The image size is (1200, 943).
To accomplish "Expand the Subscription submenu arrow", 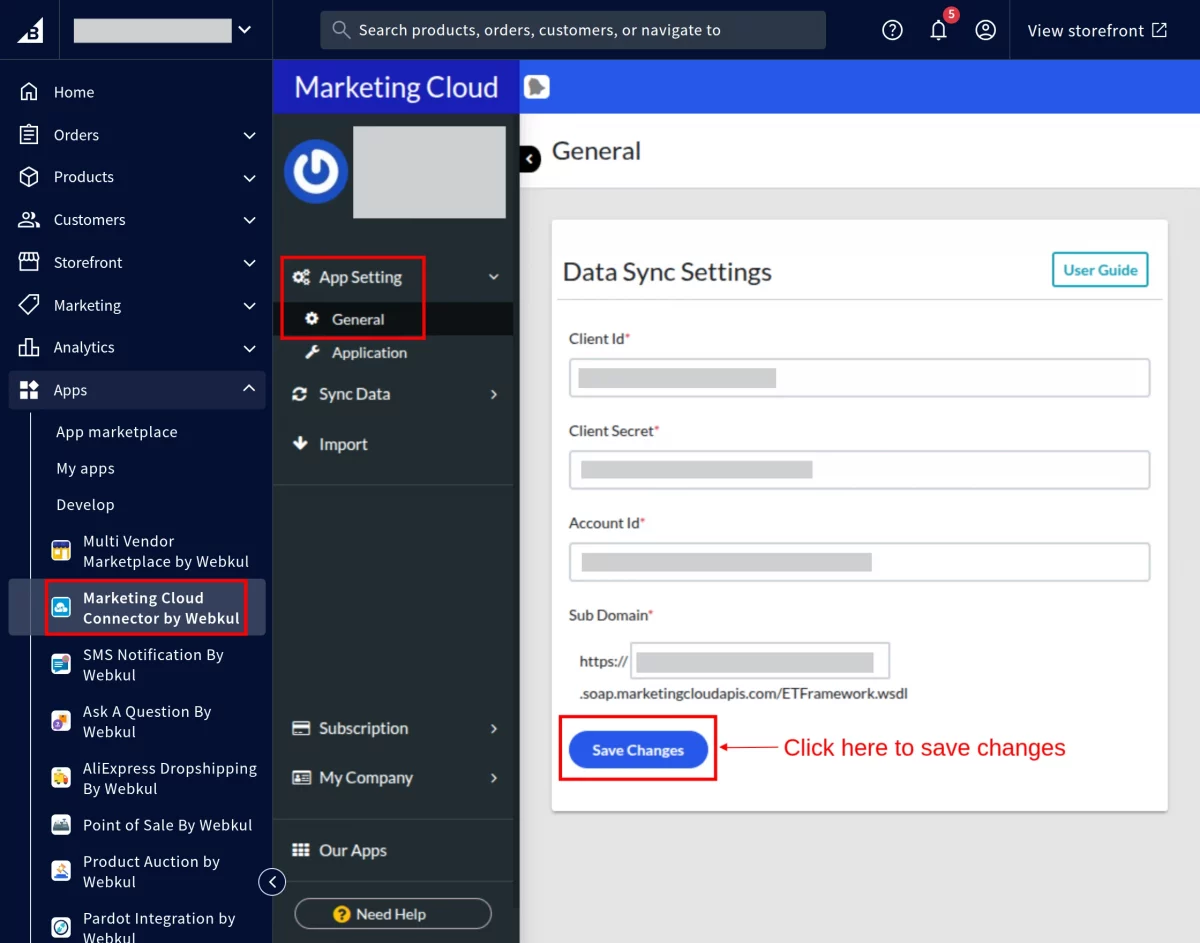I will [x=493, y=728].
